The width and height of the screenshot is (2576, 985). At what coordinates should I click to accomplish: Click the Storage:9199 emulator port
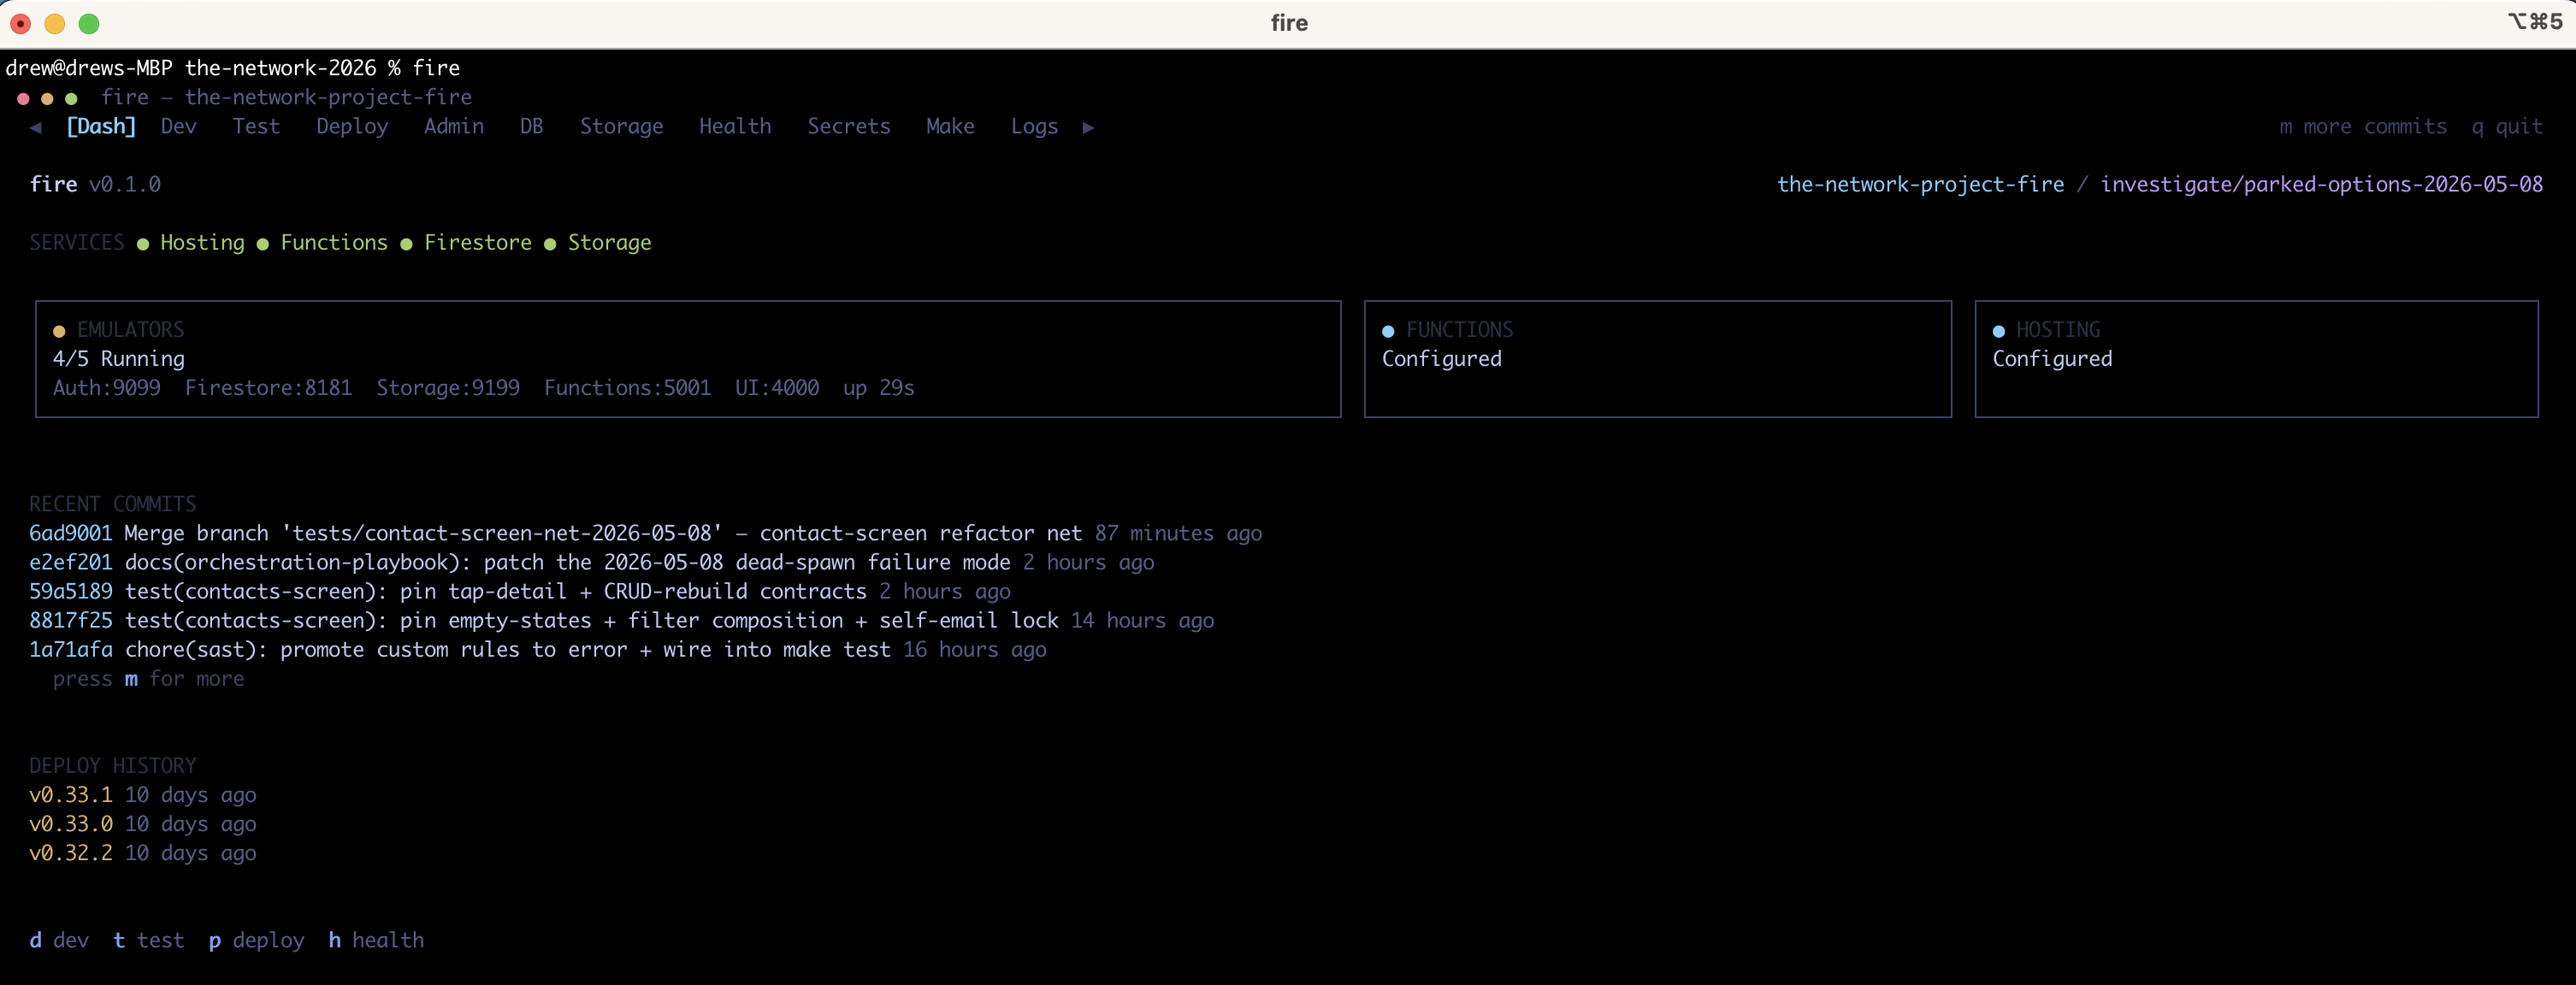448,387
